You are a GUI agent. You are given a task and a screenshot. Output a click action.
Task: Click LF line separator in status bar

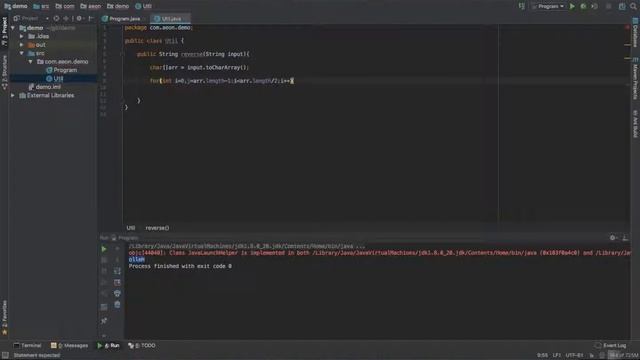[556, 355]
